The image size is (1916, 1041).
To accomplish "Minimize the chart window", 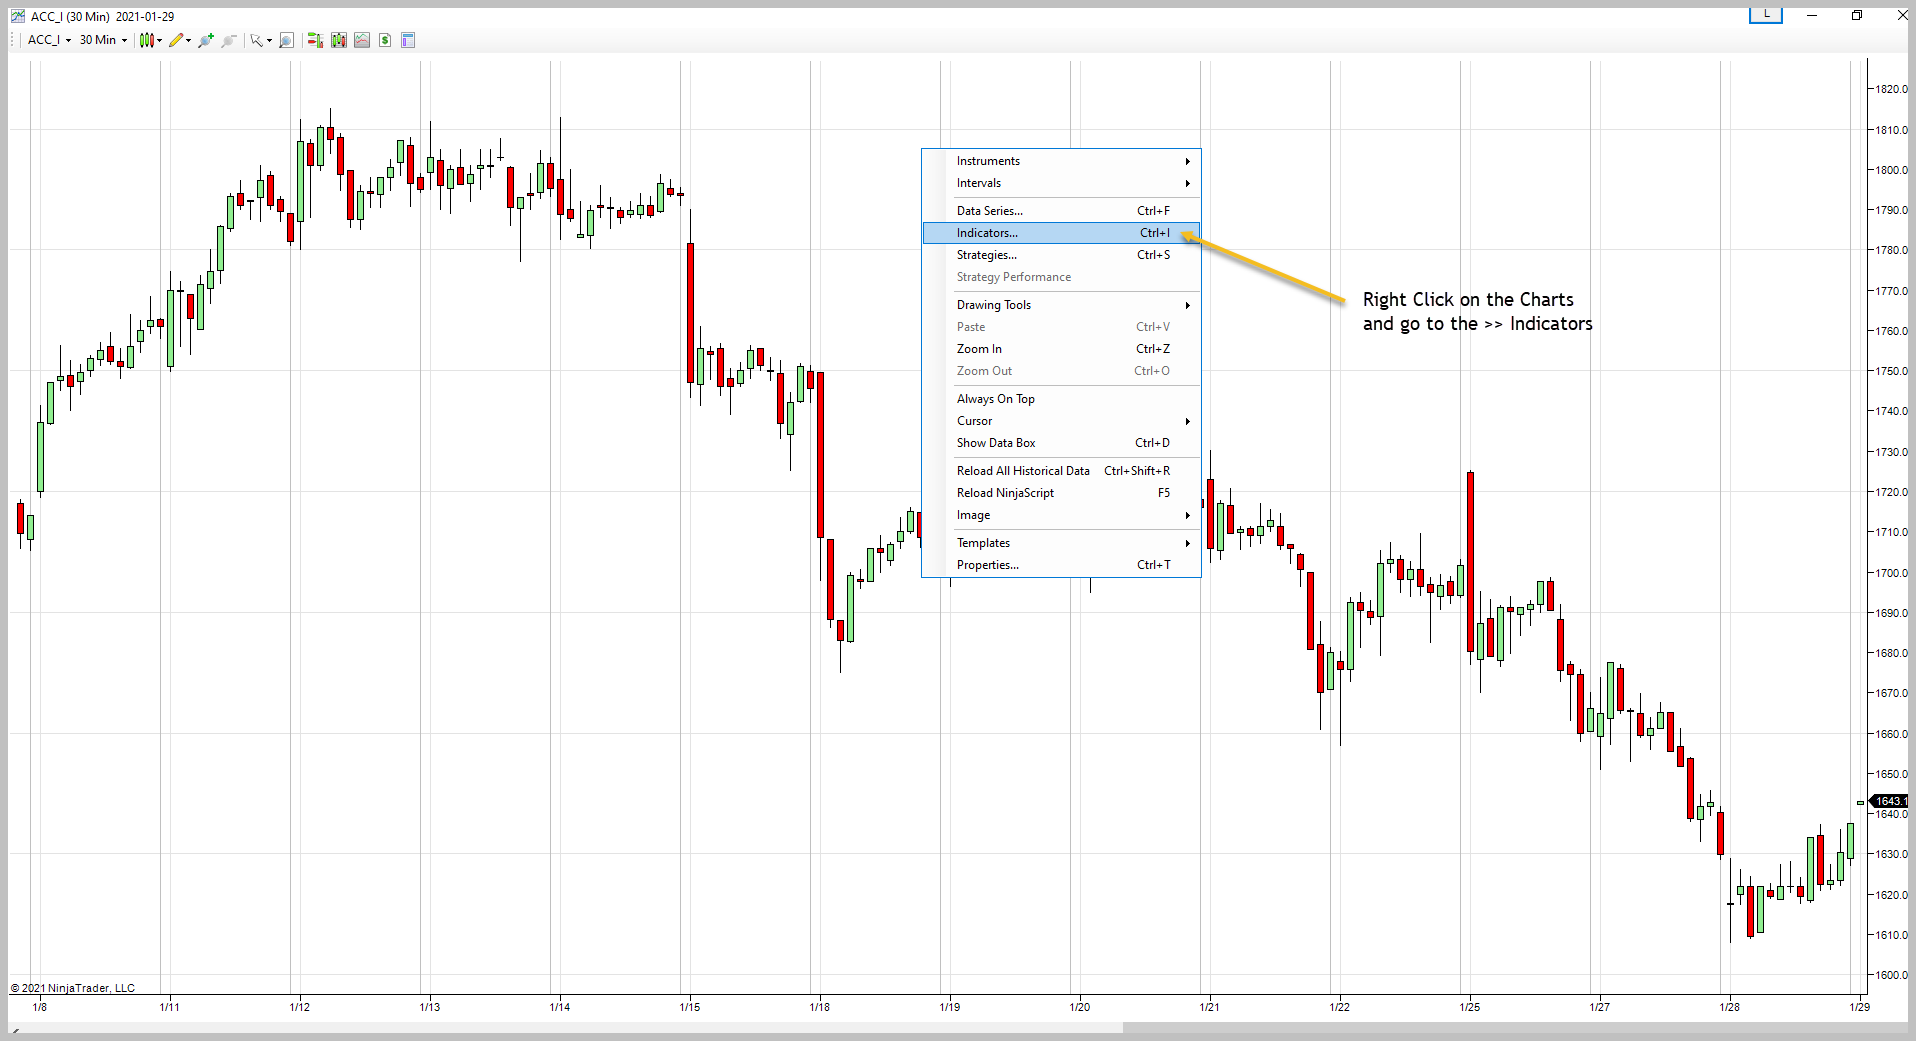I will pos(1811,15).
